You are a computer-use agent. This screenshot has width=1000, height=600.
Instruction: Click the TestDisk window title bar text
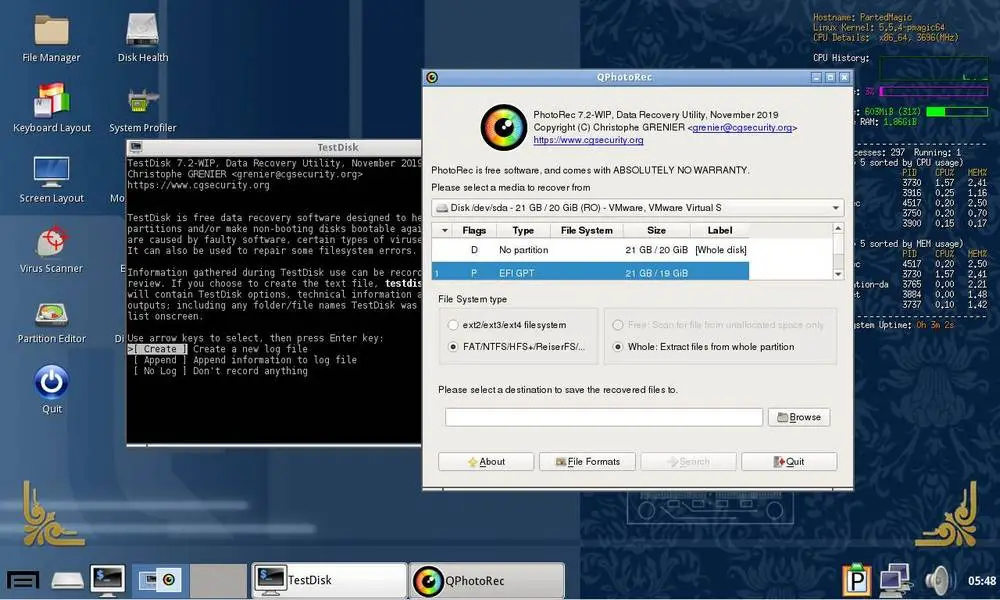tap(338, 147)
